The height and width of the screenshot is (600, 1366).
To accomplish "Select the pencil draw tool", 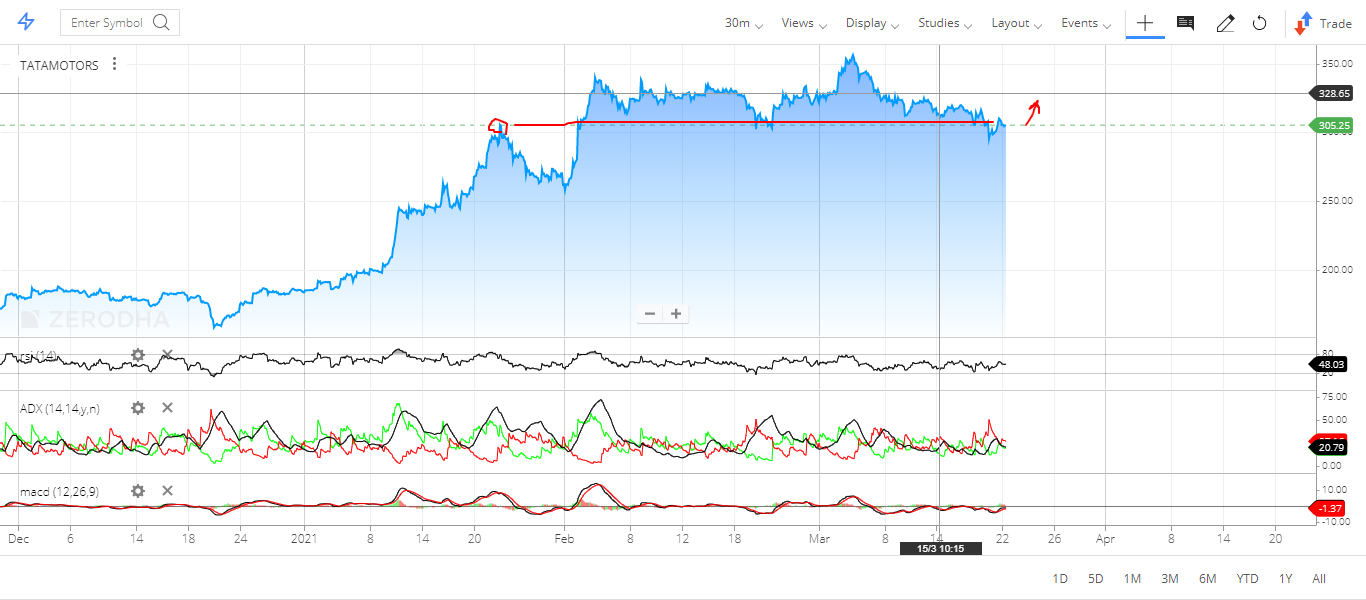I will (1225, 23).
